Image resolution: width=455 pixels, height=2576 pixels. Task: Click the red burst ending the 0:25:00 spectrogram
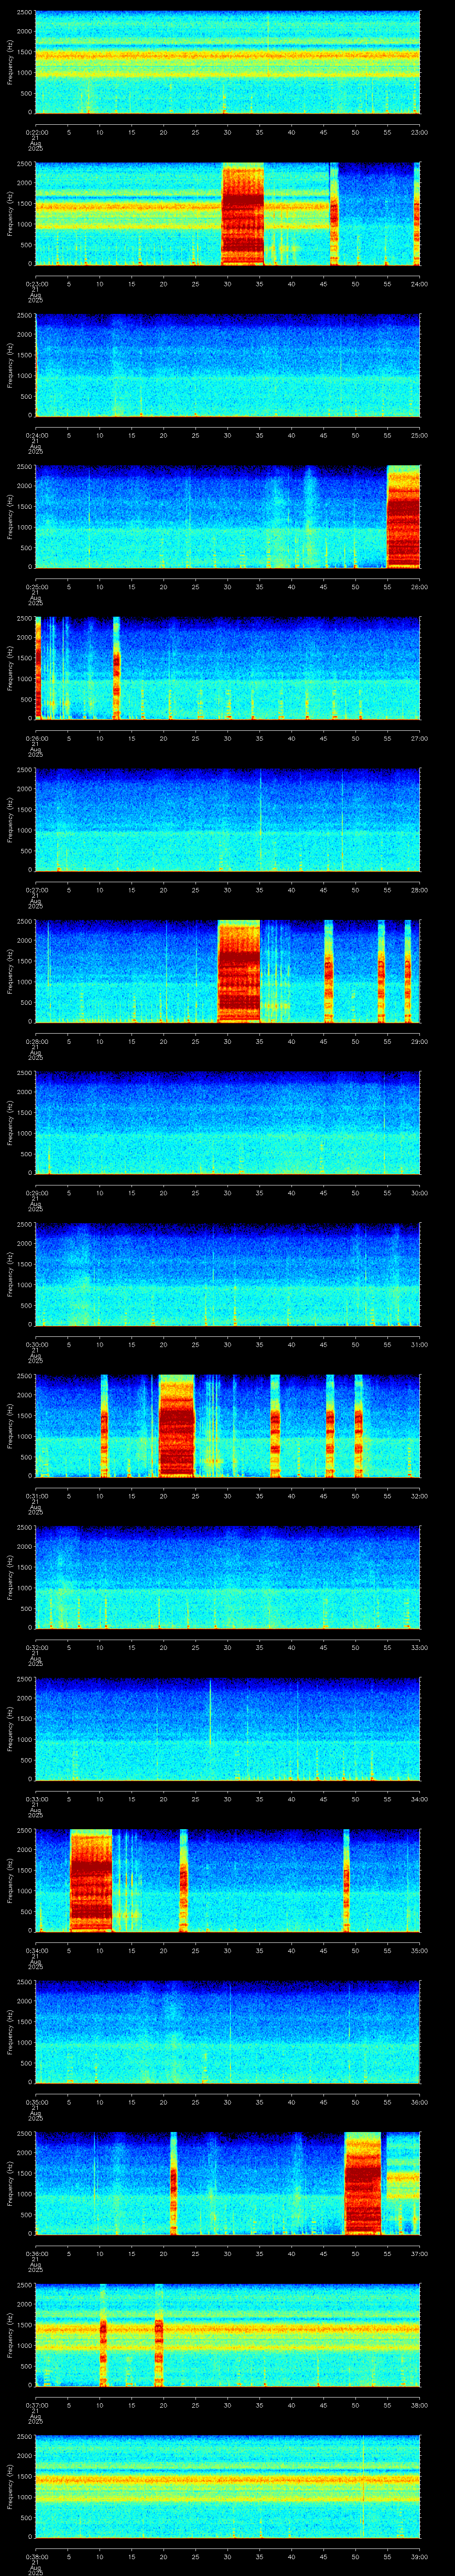point(403,517)
